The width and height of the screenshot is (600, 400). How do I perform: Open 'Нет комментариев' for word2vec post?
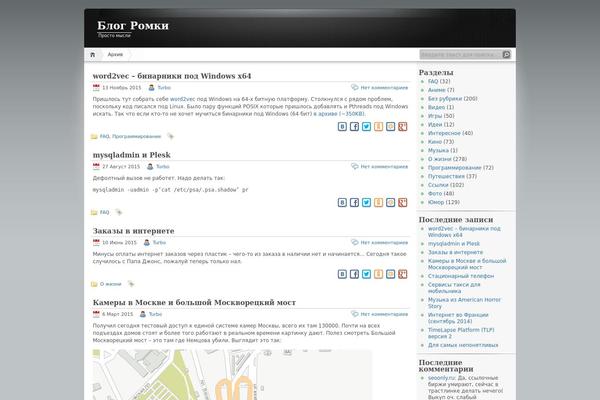coord(384,88)
